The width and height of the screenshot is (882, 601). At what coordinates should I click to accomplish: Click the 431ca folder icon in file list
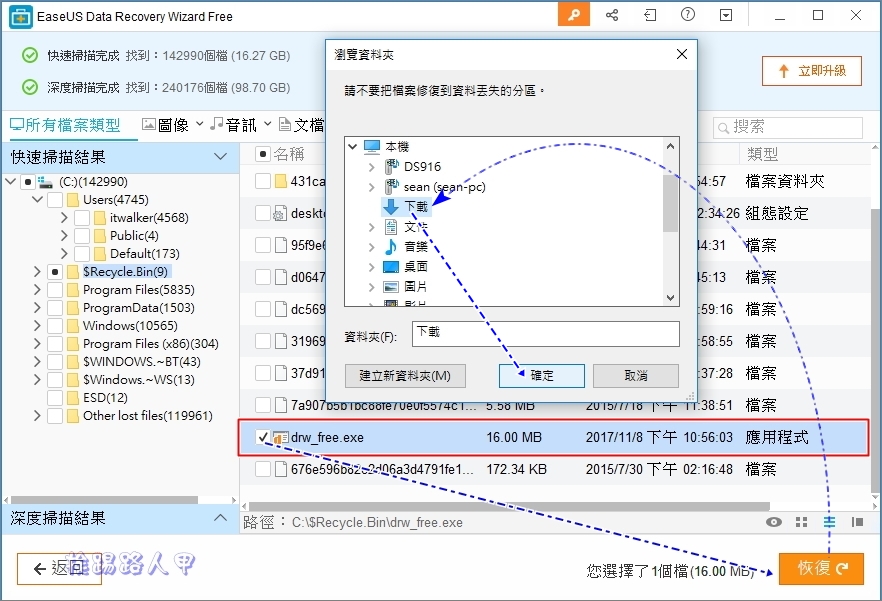tap(281, 181)
